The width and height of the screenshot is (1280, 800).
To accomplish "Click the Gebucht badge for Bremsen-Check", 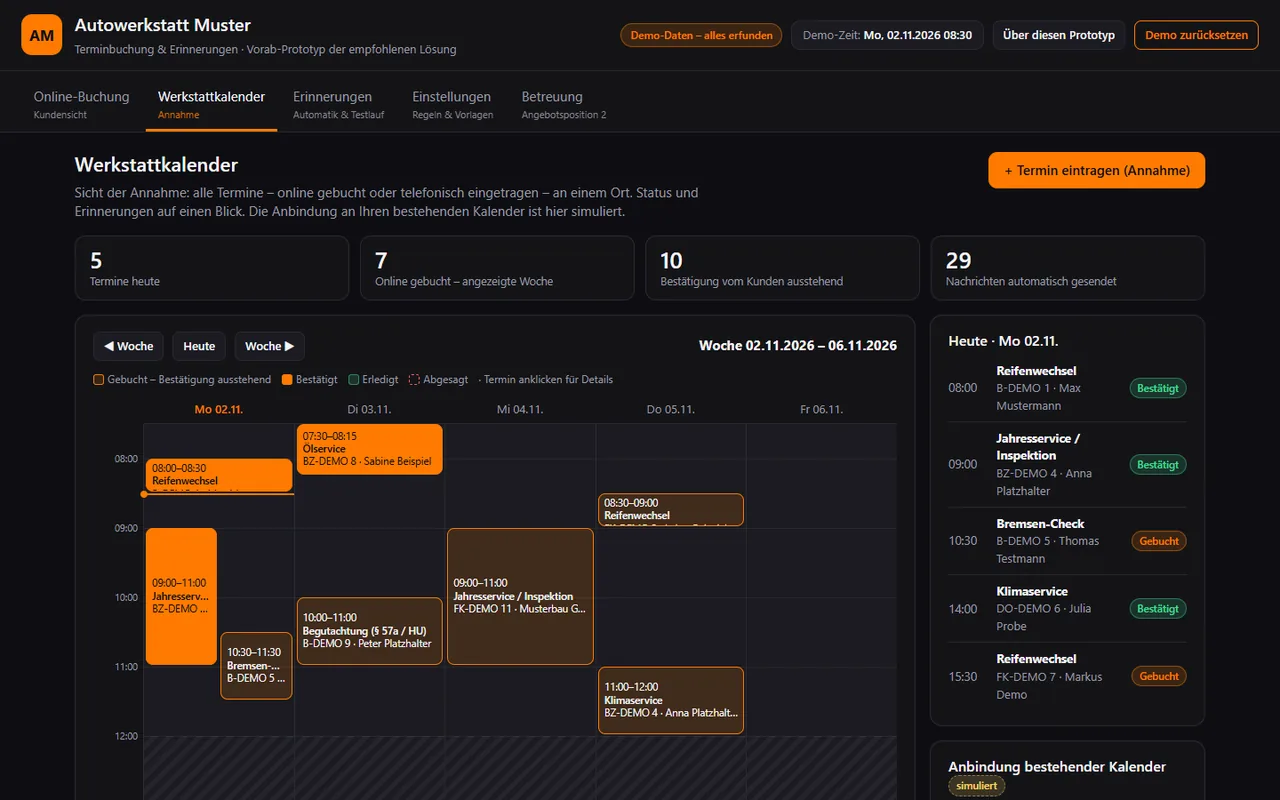I will click(x=1159, y=541).
